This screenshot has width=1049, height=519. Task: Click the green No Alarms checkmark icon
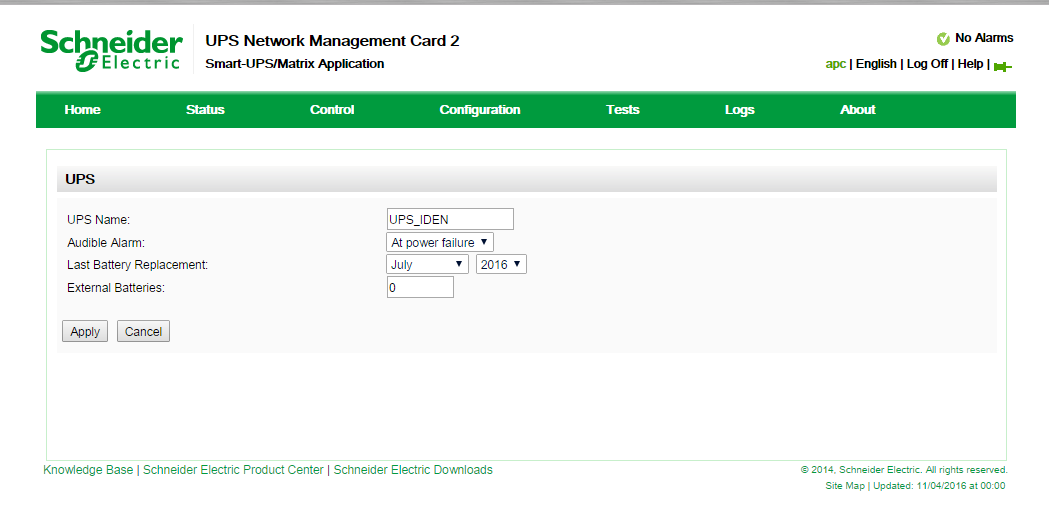(x=943, y=39)
